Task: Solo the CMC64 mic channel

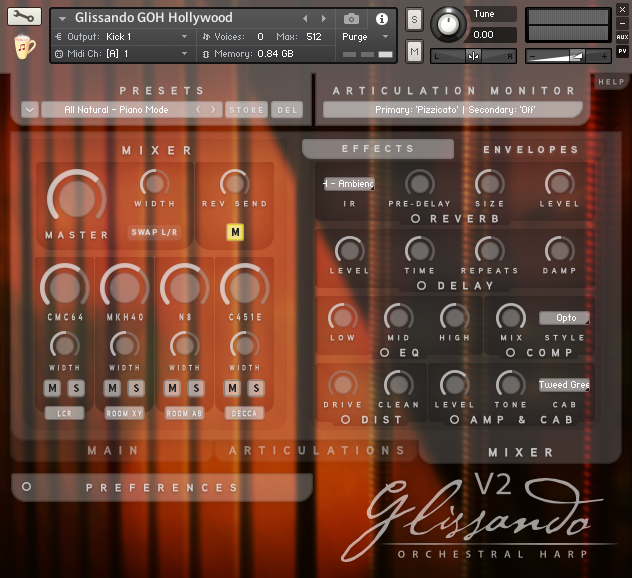Action: (x=76, y=388)
